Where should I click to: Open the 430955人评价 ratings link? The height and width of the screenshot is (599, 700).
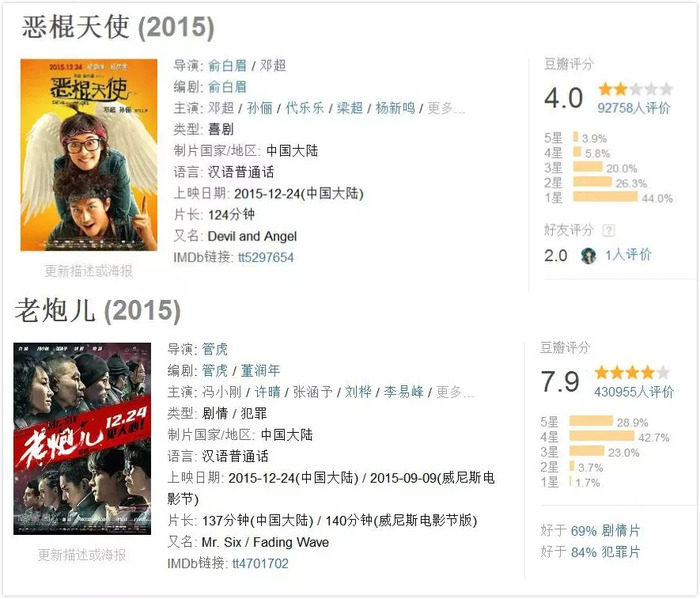coord(634,391)
